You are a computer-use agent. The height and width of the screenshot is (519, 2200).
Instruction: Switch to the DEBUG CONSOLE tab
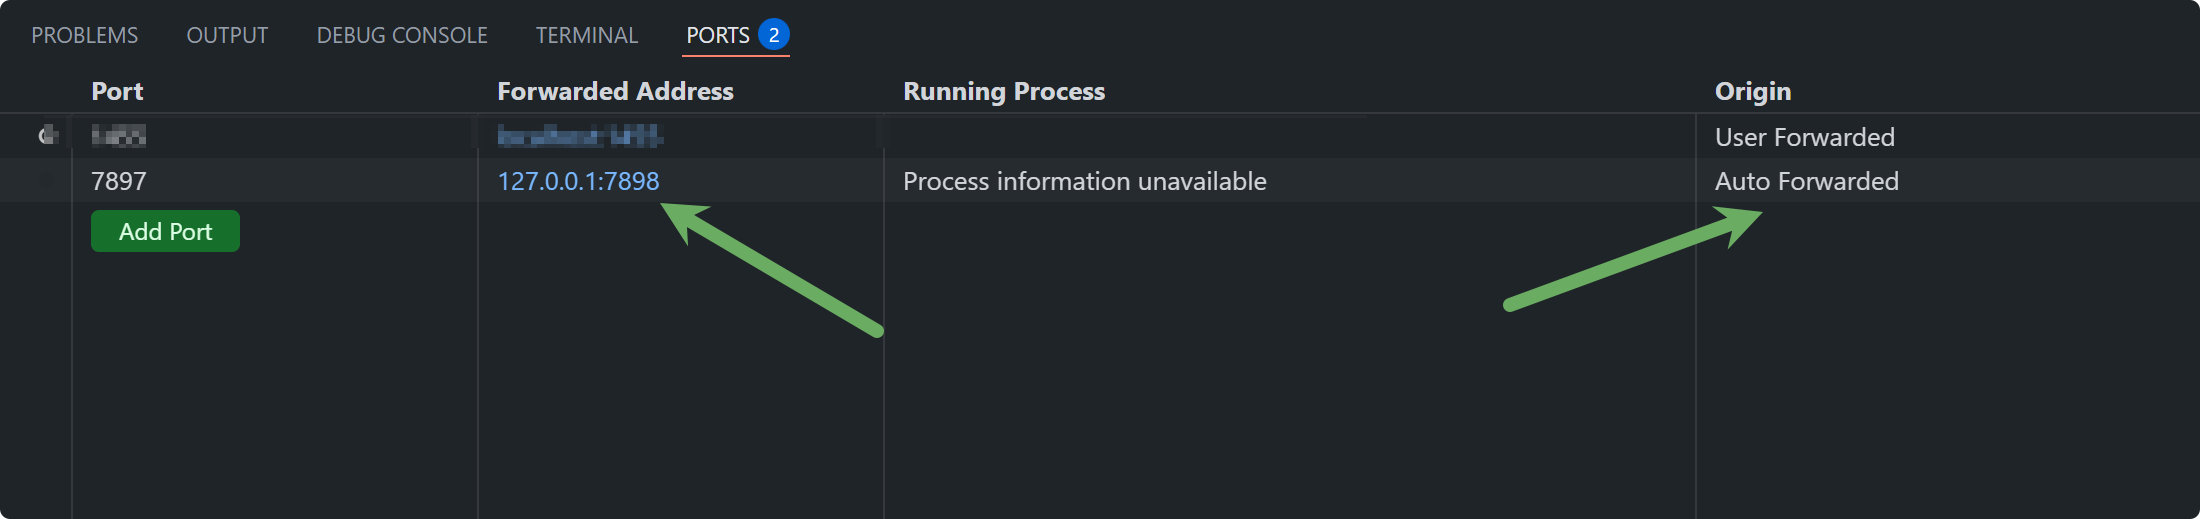(x=402, y=35)
